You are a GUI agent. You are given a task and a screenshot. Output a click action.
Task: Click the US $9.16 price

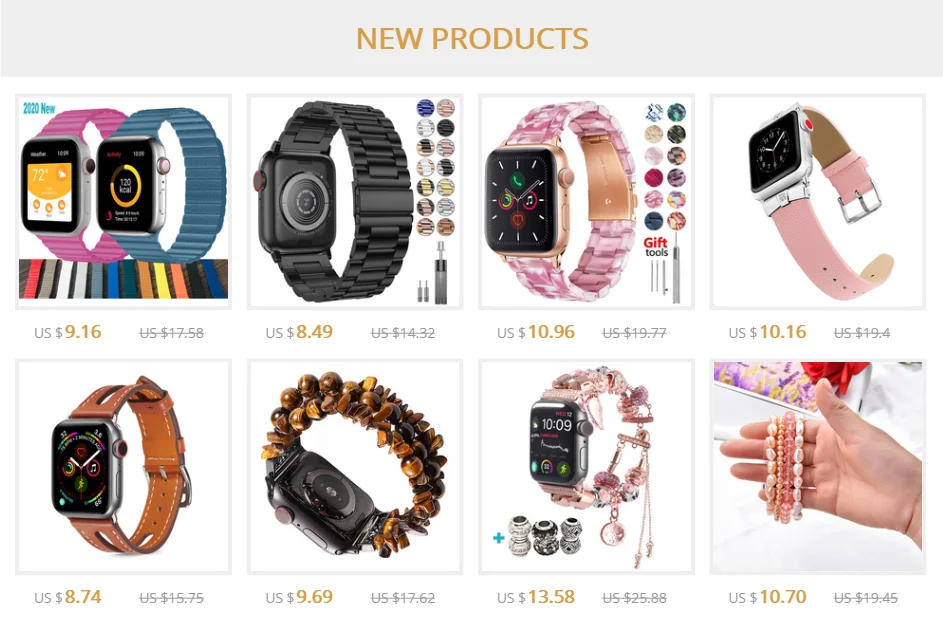(x=68, y=332)
